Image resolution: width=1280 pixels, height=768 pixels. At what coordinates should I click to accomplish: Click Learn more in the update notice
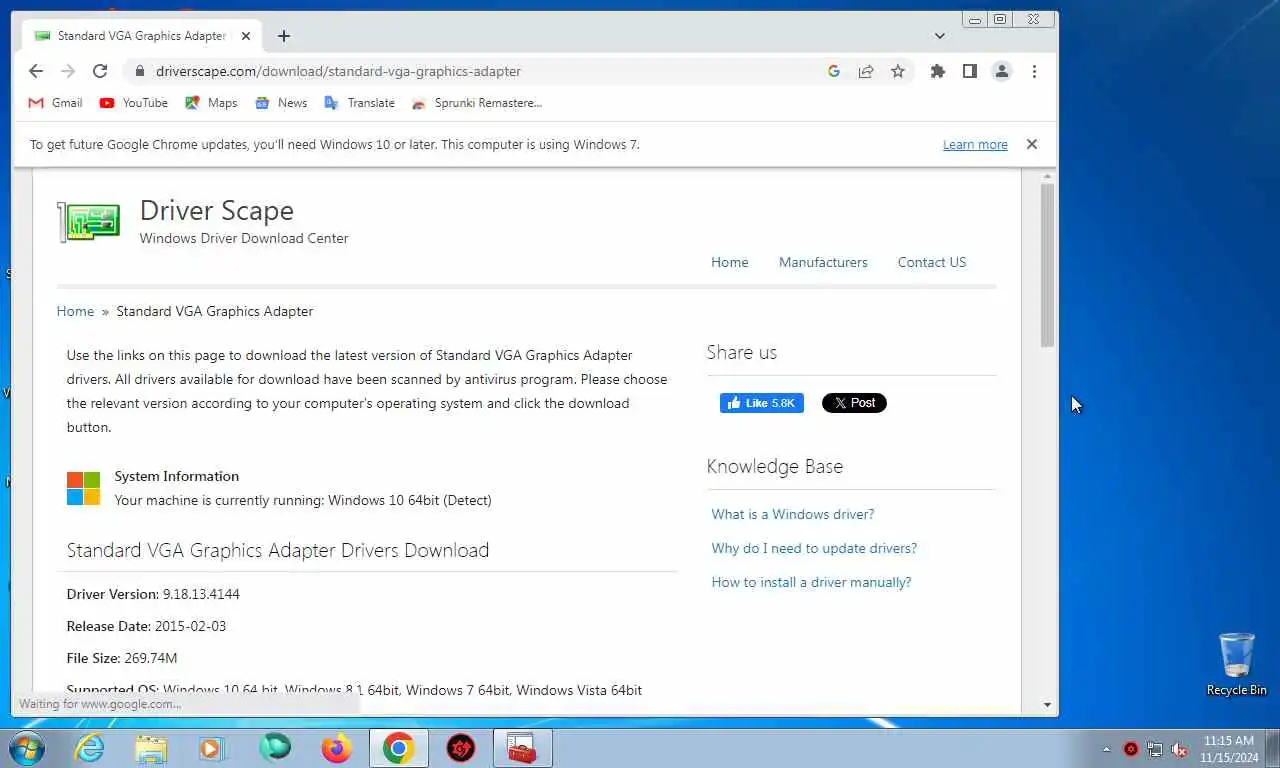click(975, 145)
